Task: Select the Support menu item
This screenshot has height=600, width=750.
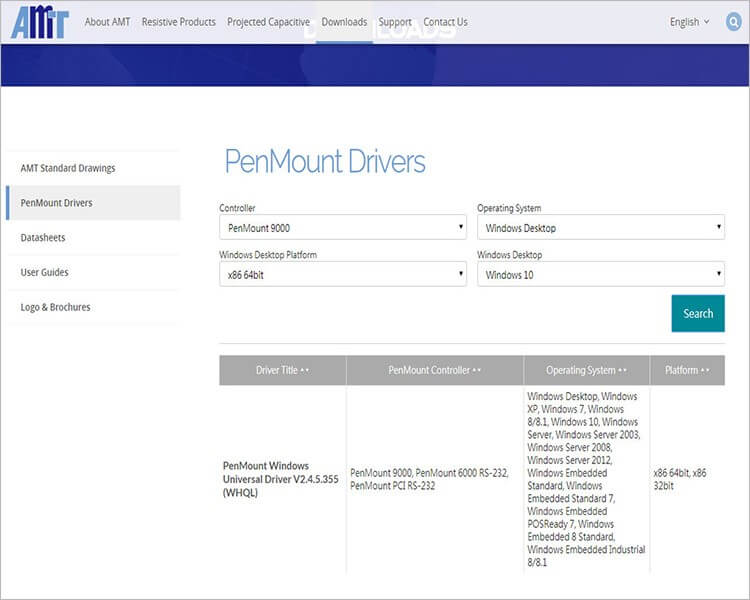Action: point(395,22)
